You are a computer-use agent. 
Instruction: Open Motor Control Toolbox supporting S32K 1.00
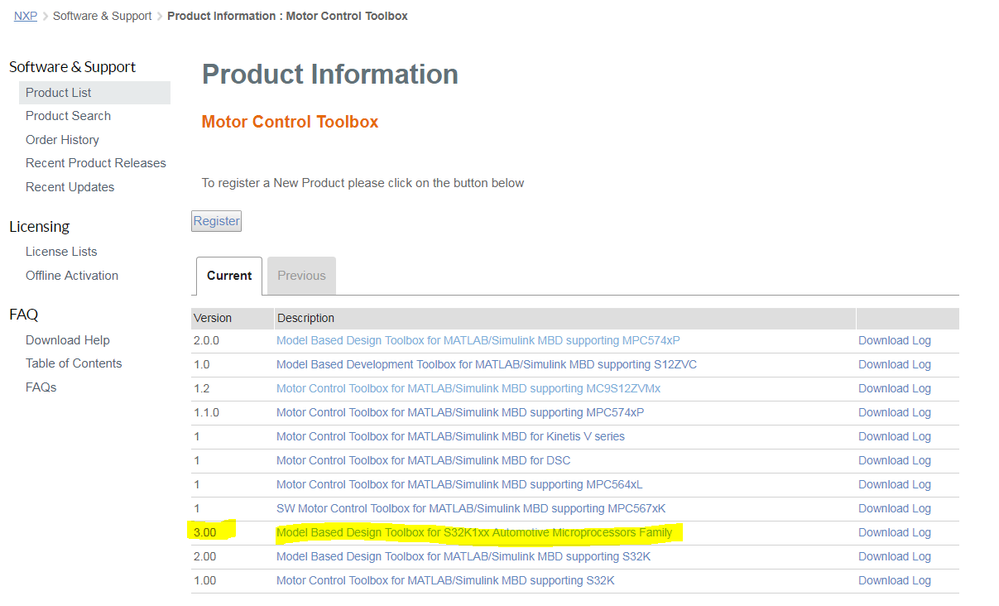(445, 581)
